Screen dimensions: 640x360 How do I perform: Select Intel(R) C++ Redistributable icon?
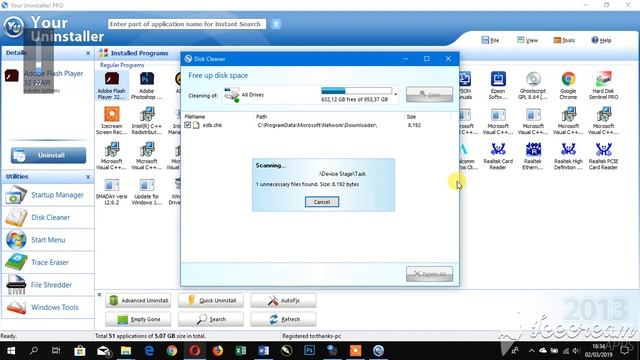tap(147, 120)
